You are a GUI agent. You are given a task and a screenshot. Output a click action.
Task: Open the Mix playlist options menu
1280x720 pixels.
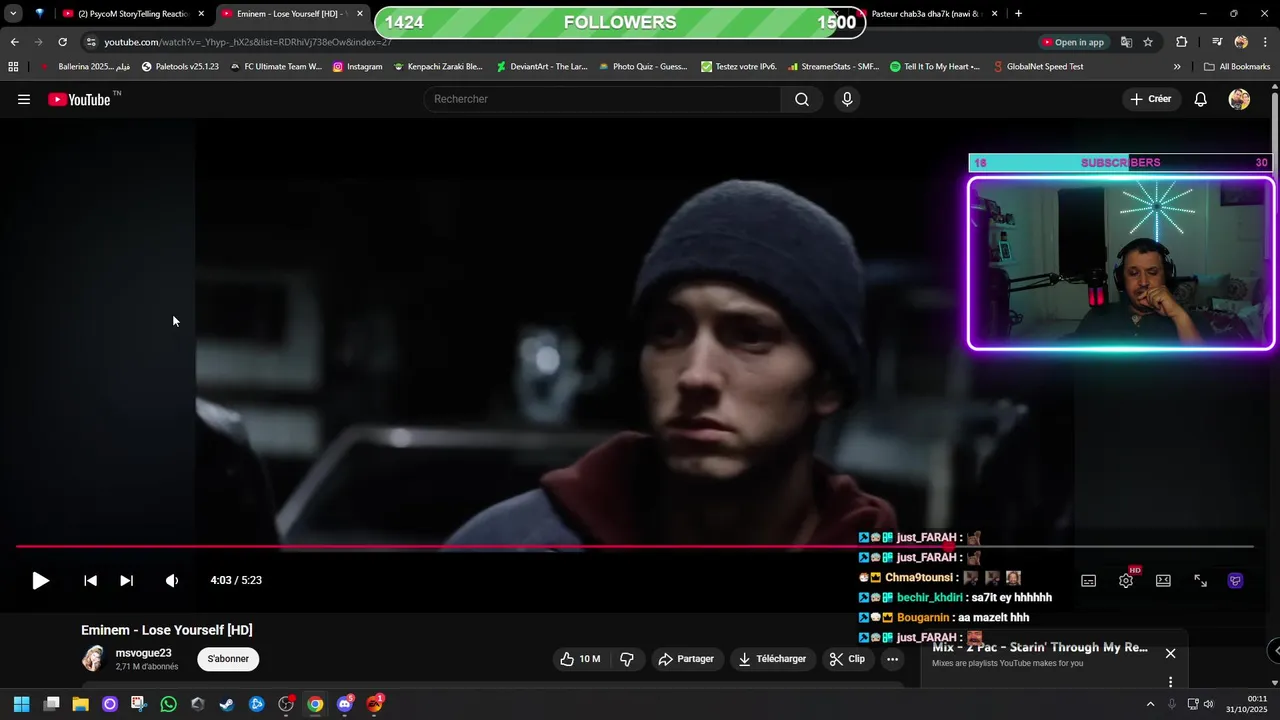pos(1170,682)
